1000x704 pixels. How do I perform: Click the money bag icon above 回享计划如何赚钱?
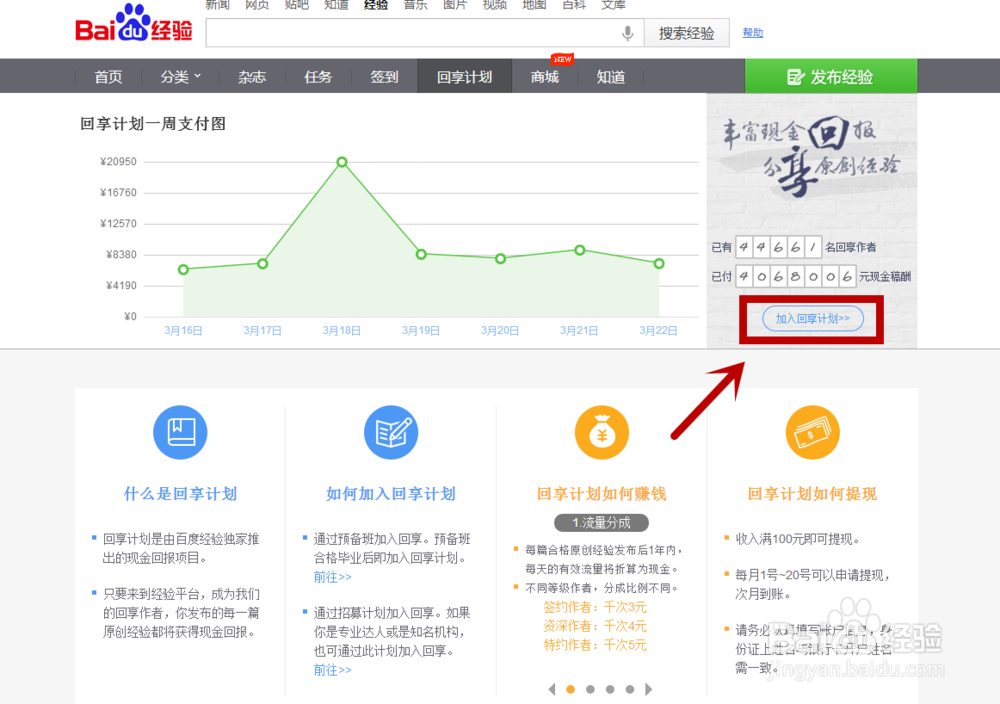click(x=601, y=432)
